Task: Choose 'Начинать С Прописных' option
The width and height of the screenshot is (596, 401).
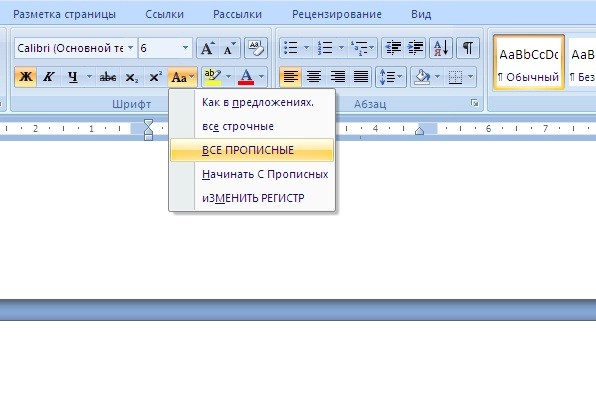Action: coord(252,174)
